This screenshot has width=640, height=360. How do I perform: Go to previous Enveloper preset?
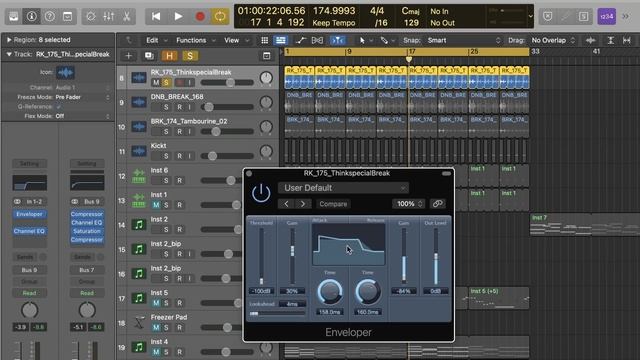286,204
